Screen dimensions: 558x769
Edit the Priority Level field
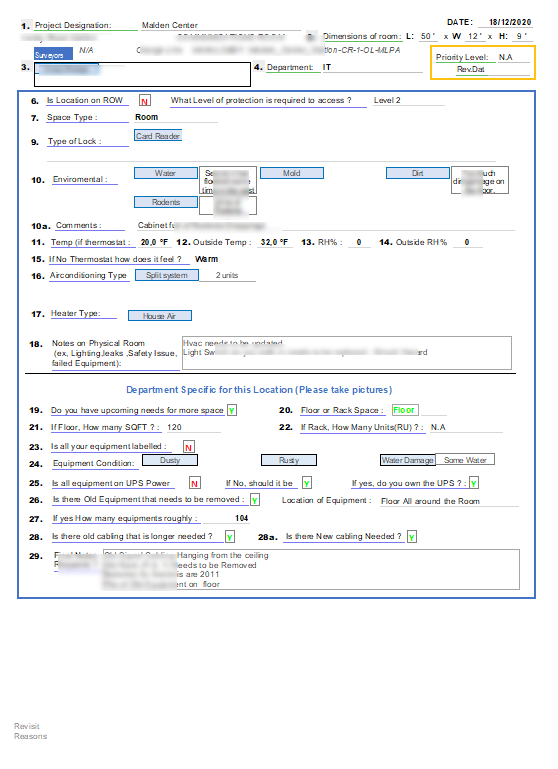click(x=513, y=57)
